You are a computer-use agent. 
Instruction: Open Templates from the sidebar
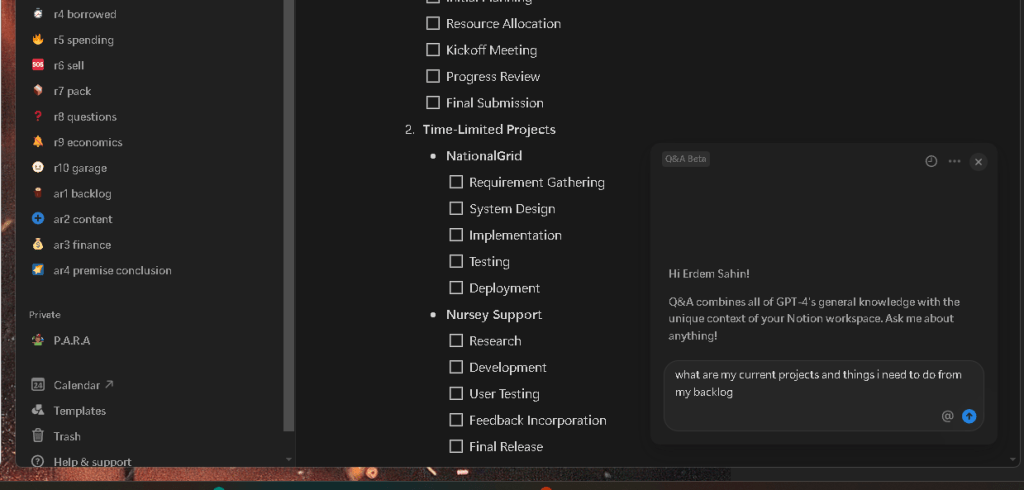click(x=80, y=410)
